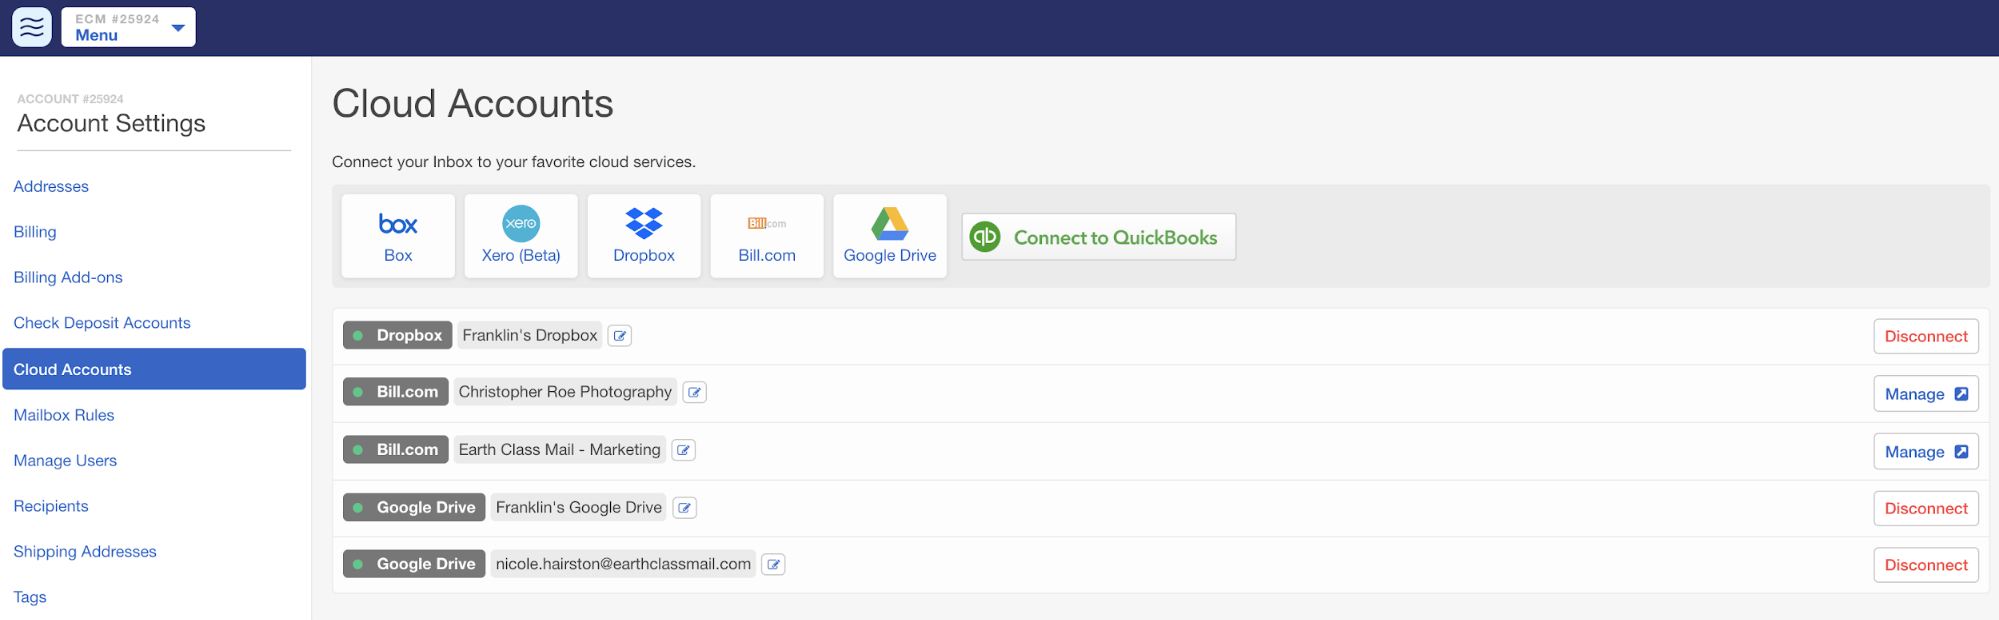Disconnect nicole.hairston@earthclassmail.com Google Drive

(x=1926, y=565)
